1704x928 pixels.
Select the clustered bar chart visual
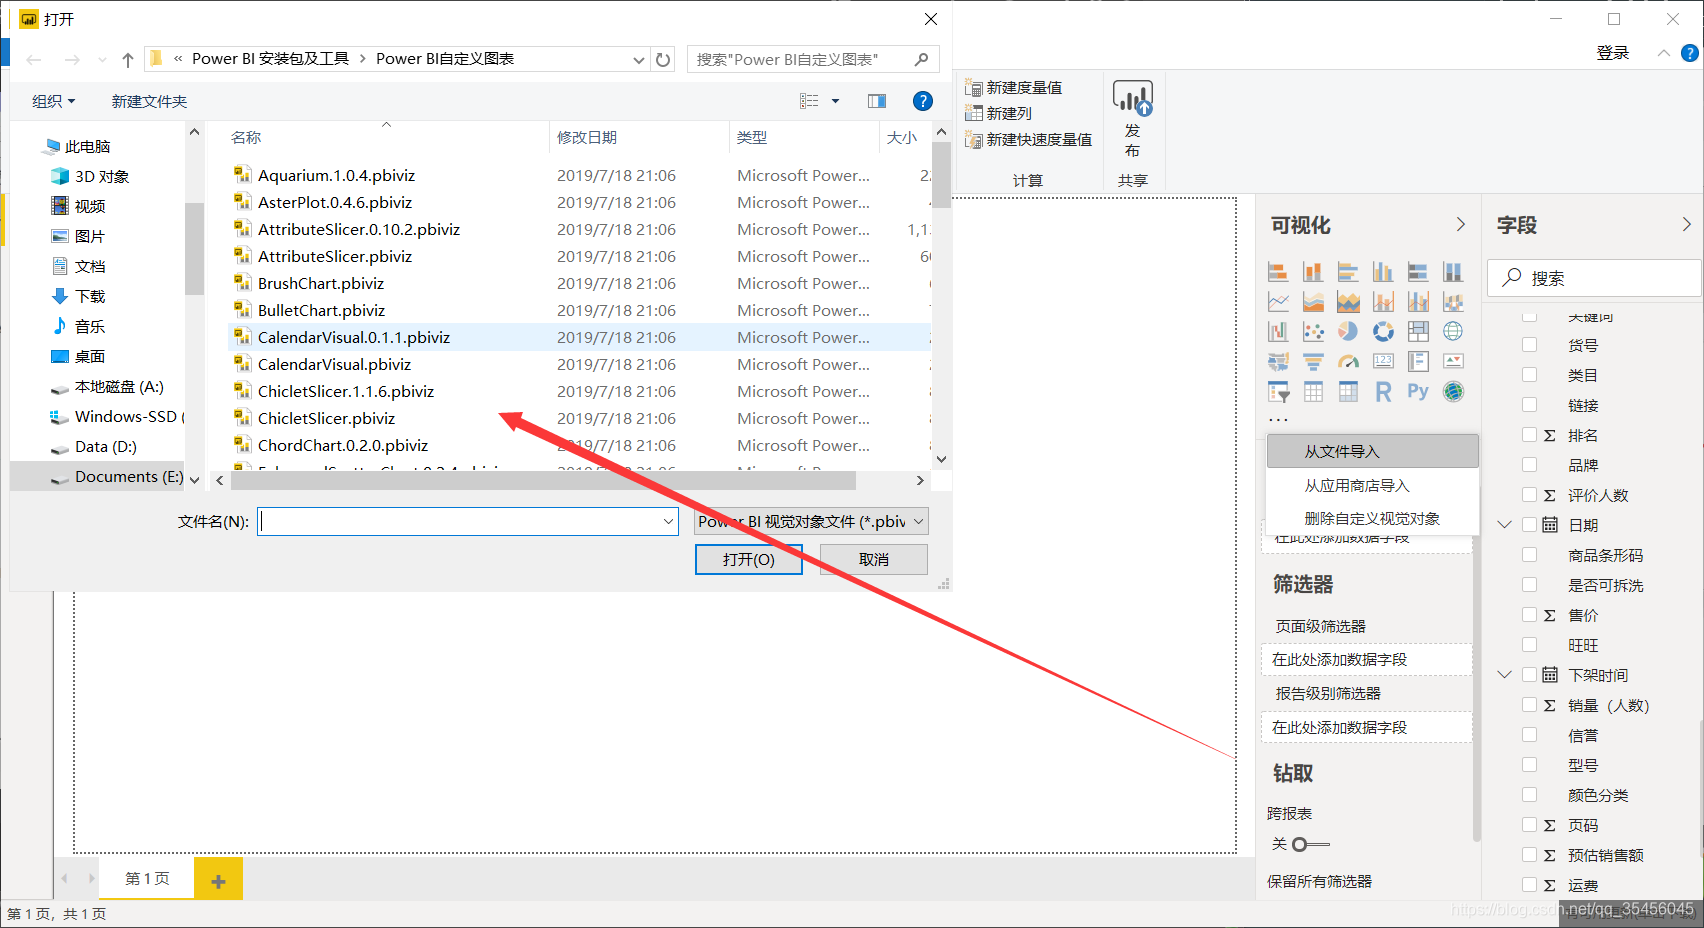[x=1348, y=272]
